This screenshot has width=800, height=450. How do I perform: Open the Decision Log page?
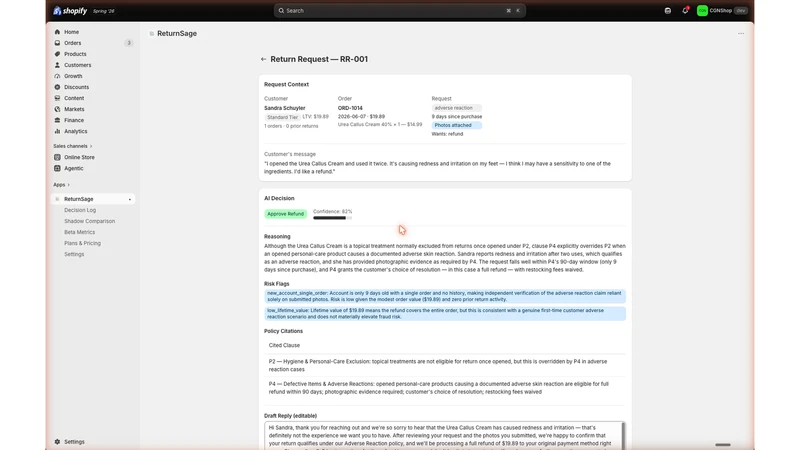pyautogui.click(x=80, y=210)
